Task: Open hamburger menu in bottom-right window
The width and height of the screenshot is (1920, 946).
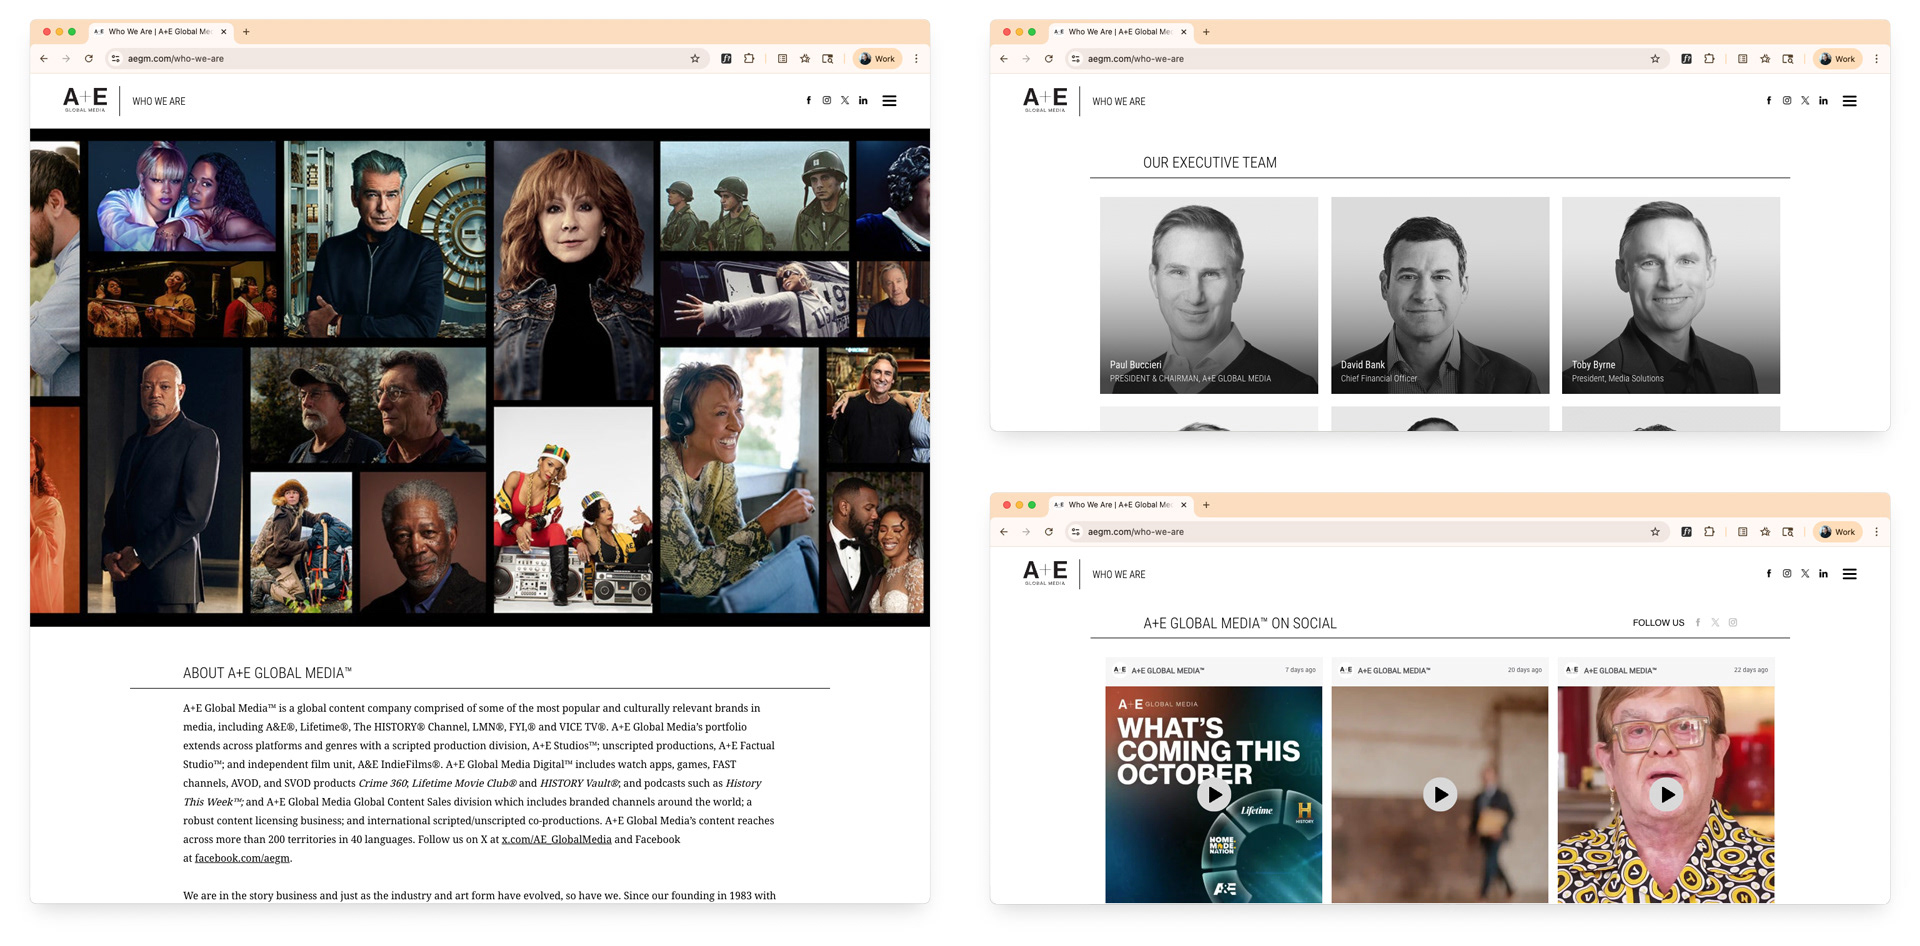Action: 1849,574
